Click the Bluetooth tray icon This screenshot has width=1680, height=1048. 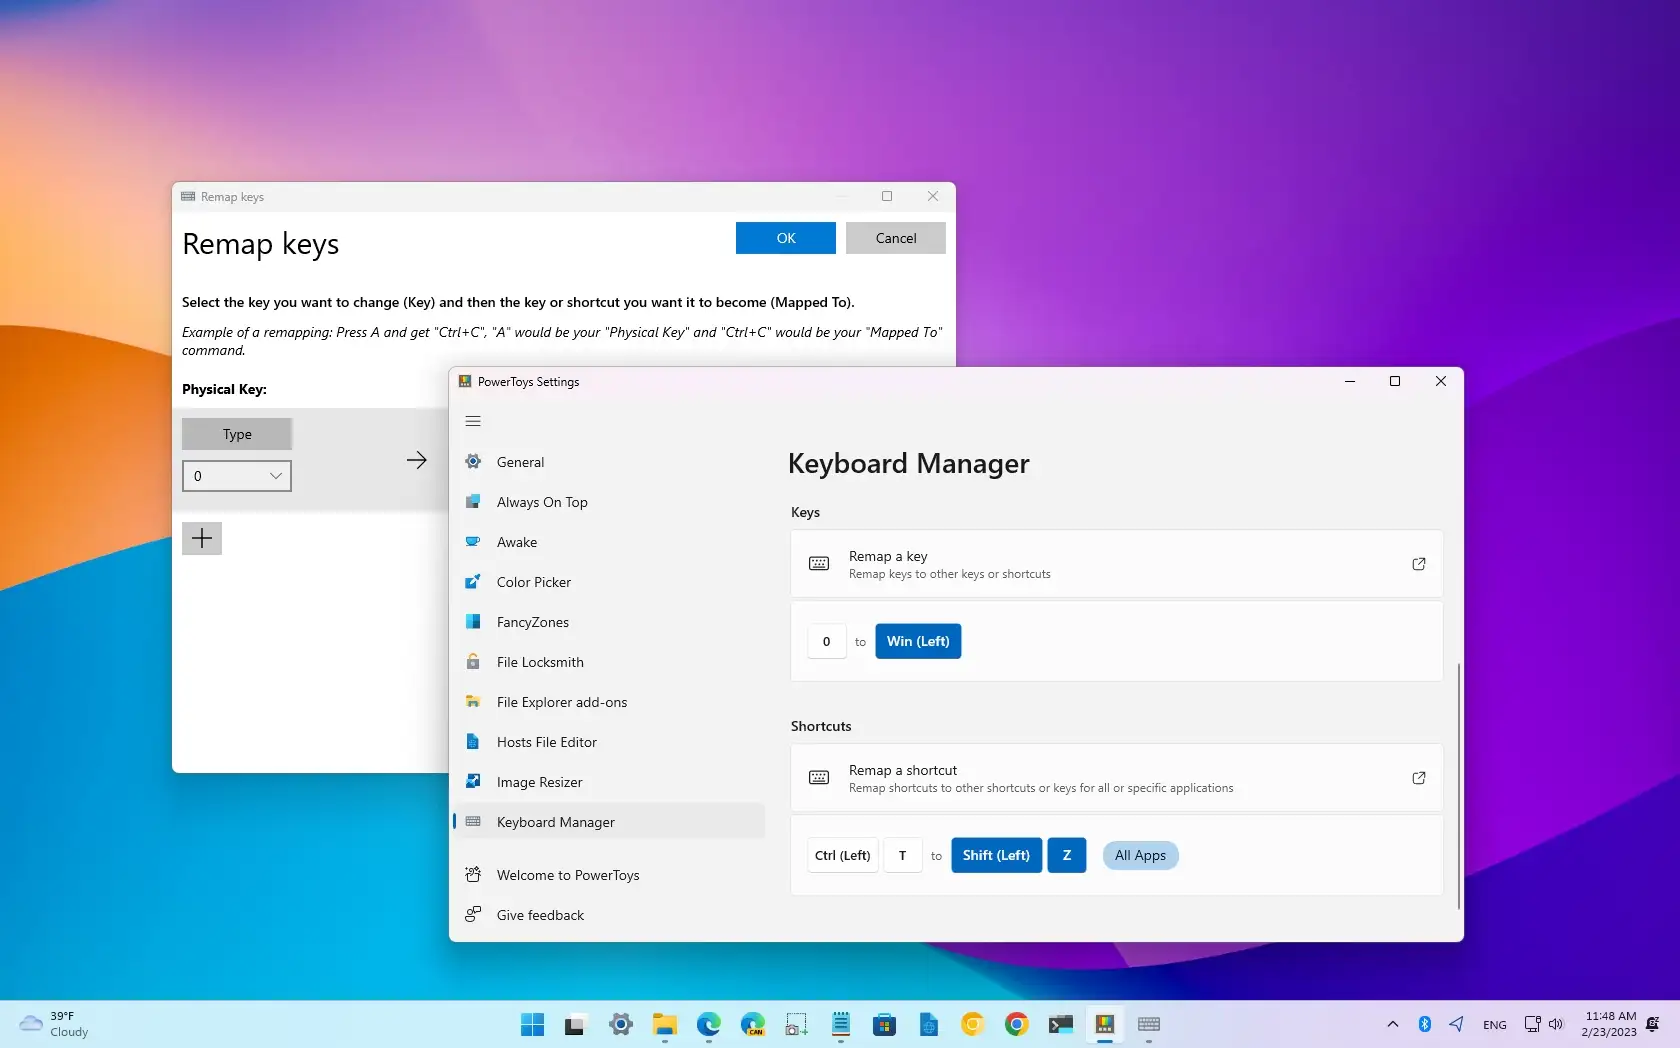1424,1024
